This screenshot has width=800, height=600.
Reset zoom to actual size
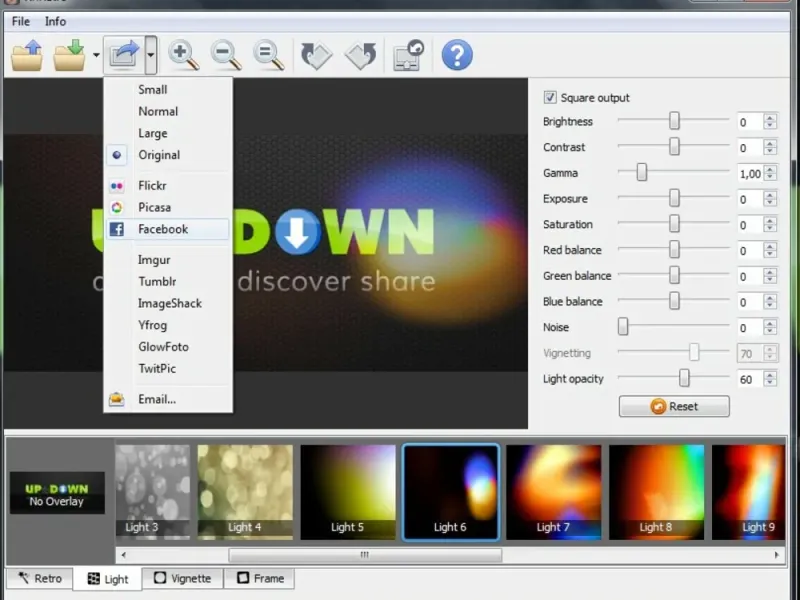click(268, 55)
